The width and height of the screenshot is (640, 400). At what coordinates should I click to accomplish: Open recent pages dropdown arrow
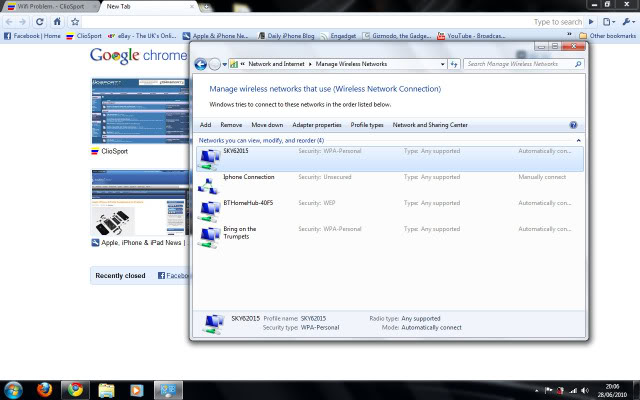coord(224,64)
